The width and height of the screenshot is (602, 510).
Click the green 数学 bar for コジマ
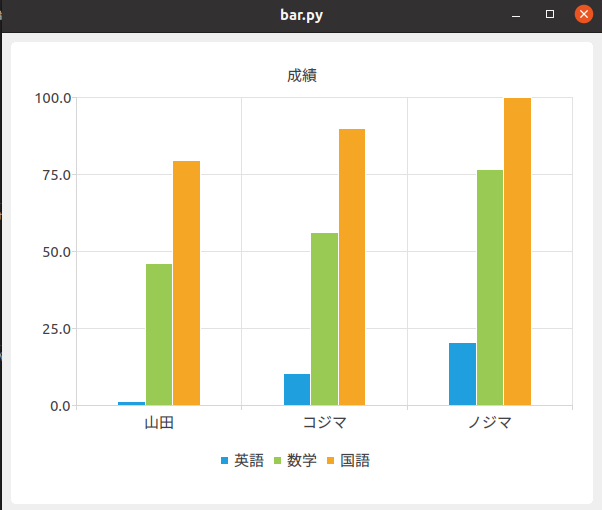click(x=324, y=319)
